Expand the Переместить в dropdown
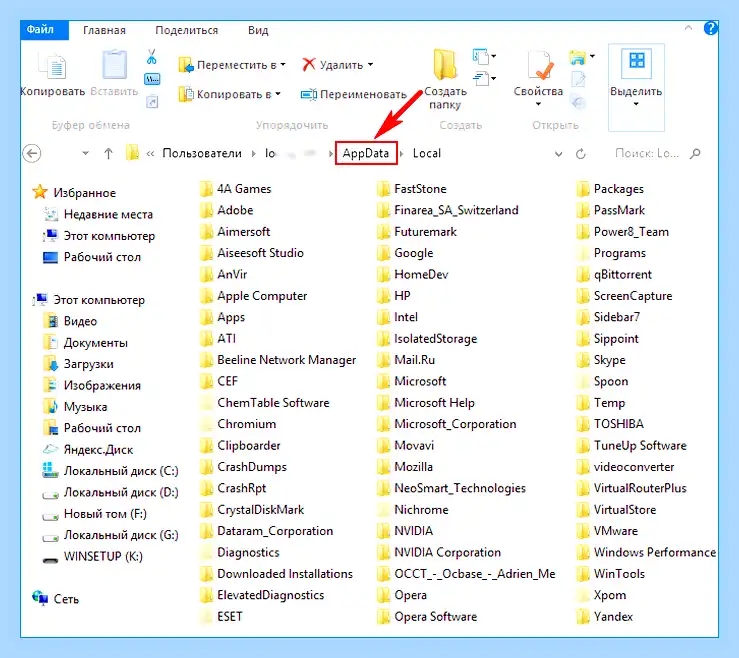Viewport: 739px width, 658px height. (x=283, y=65)
